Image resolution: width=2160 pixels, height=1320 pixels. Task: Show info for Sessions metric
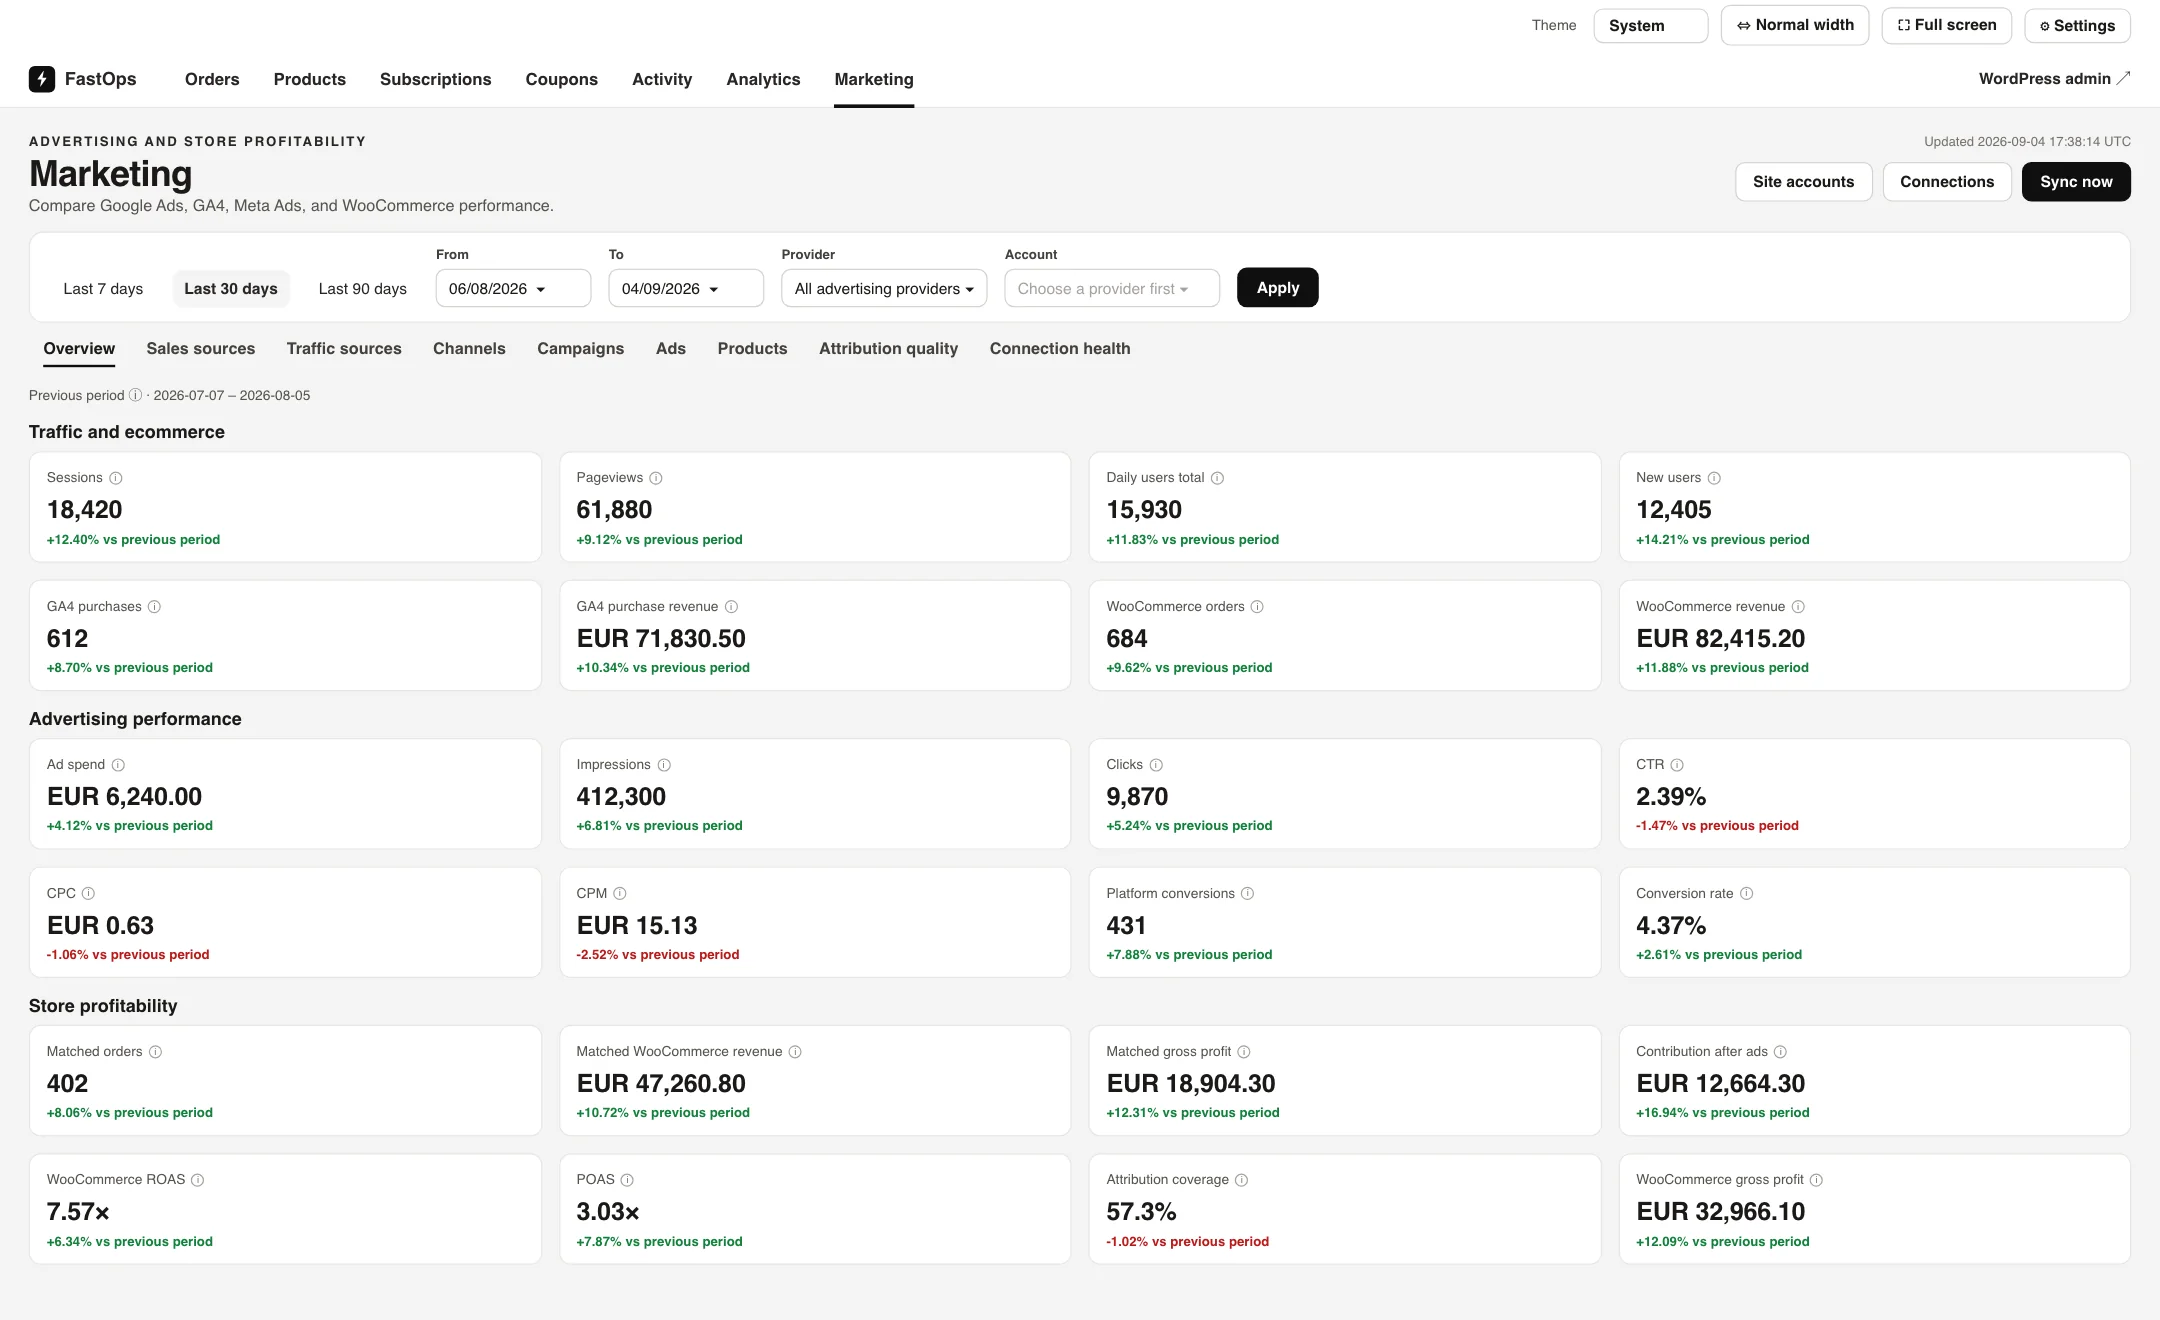tap(116, 478)
